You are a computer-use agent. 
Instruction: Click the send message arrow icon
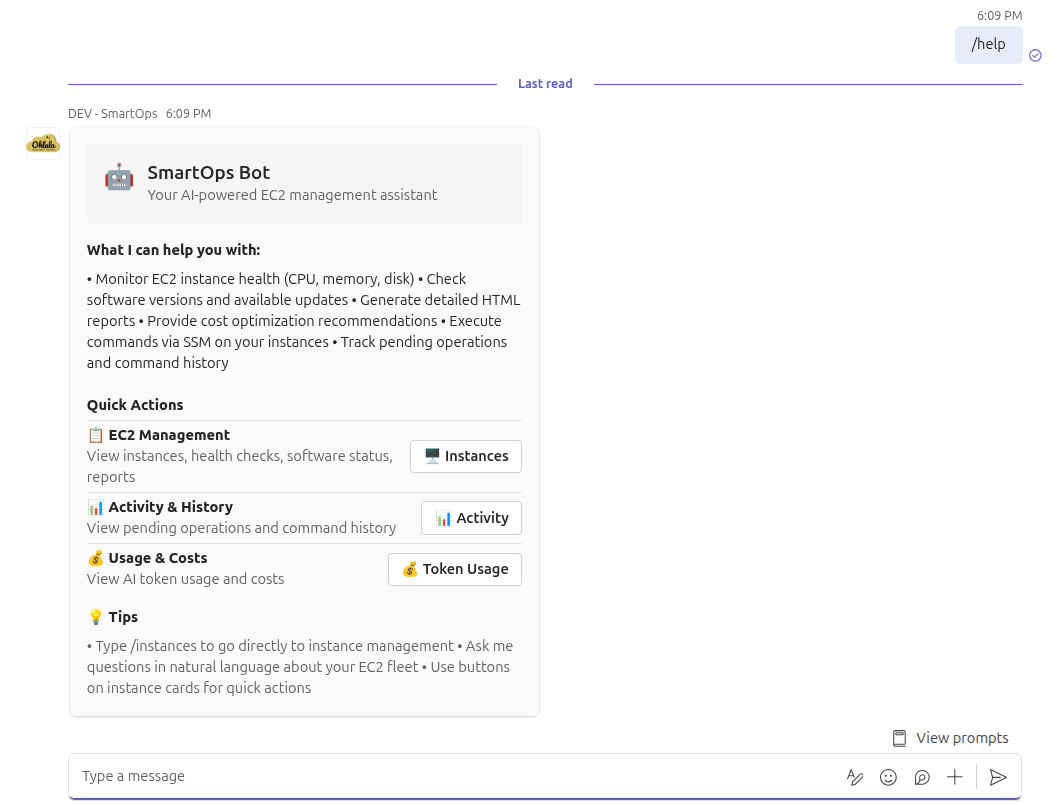click(x=998, y=777)
